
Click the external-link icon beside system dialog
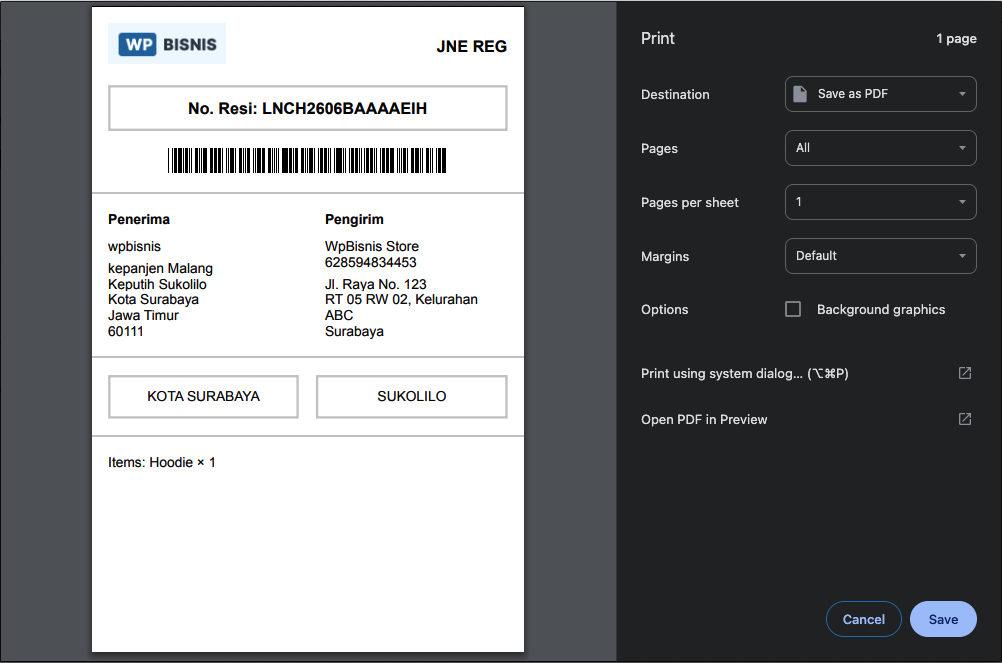point(965,373)
